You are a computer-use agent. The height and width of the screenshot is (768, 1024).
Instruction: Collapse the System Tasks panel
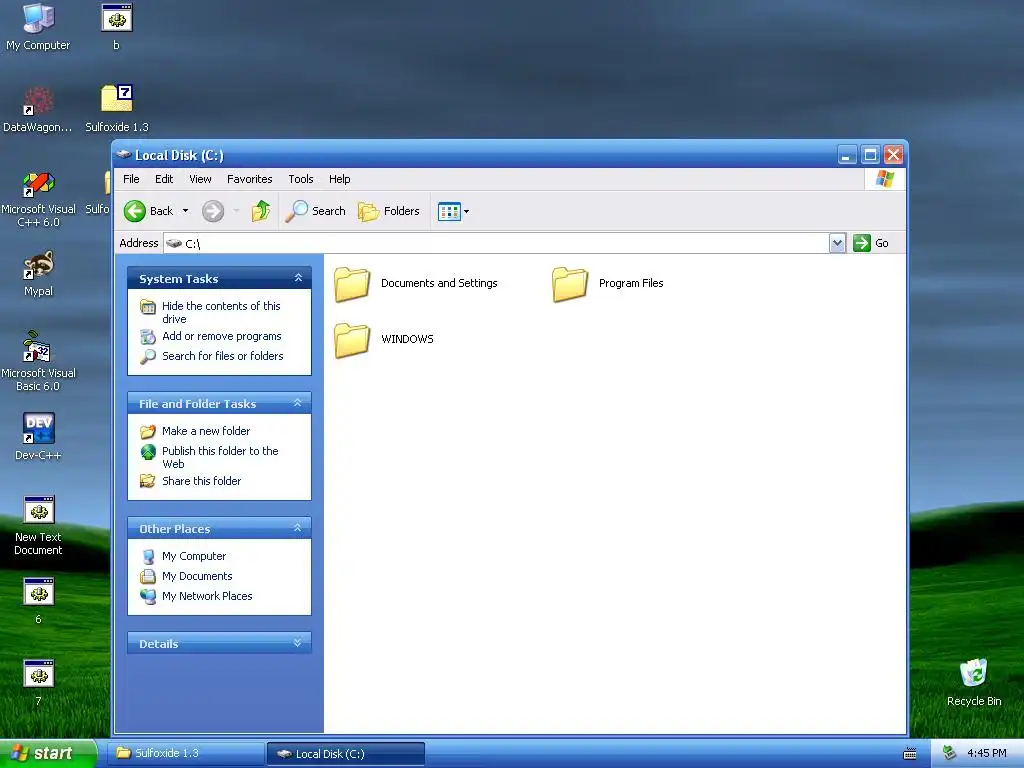tap(298, 278)
